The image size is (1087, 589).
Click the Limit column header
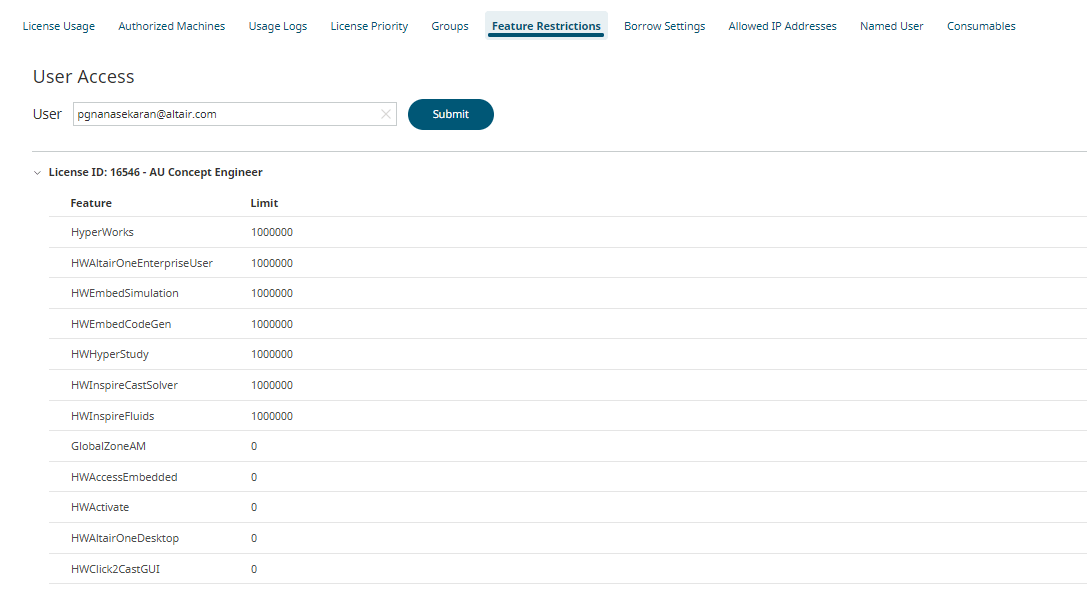(x=264, y=203)
